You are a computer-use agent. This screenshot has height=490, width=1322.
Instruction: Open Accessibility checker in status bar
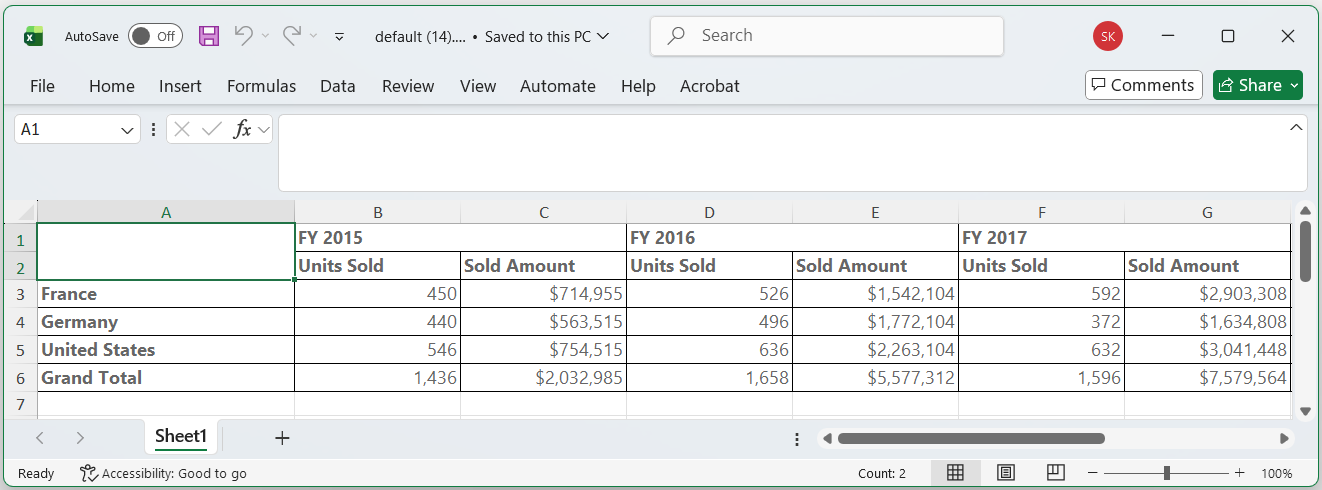163,473
